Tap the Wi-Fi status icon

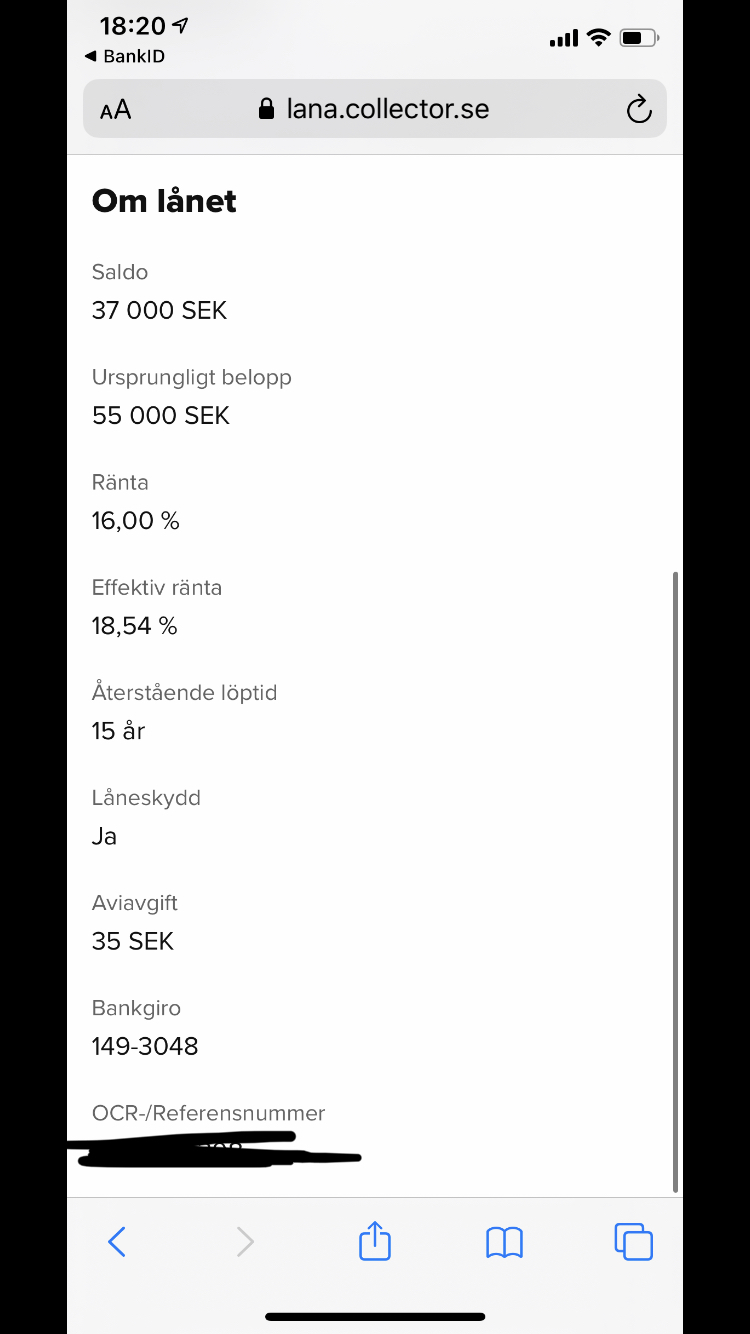coord(598,38)
